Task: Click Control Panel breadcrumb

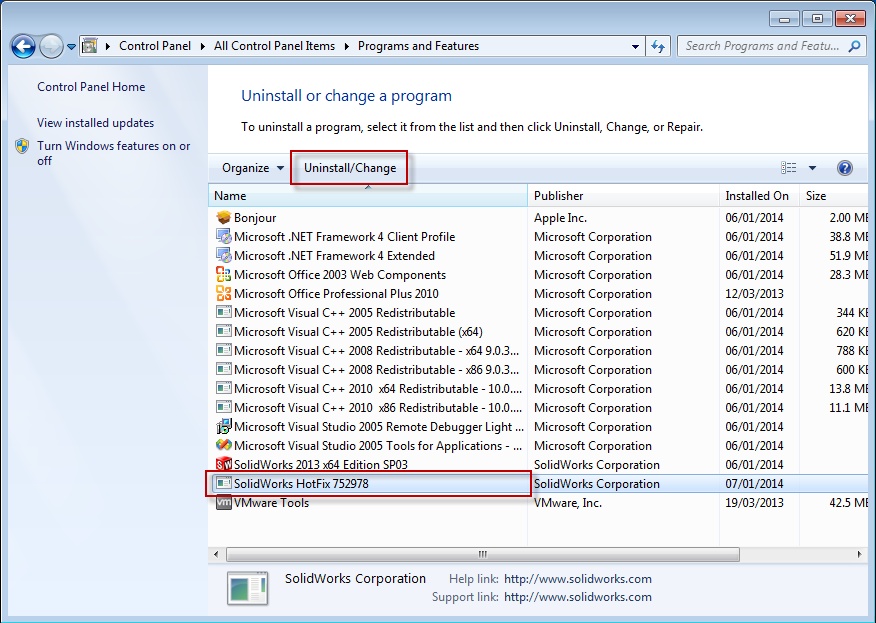Action: [x=155, y=46]
